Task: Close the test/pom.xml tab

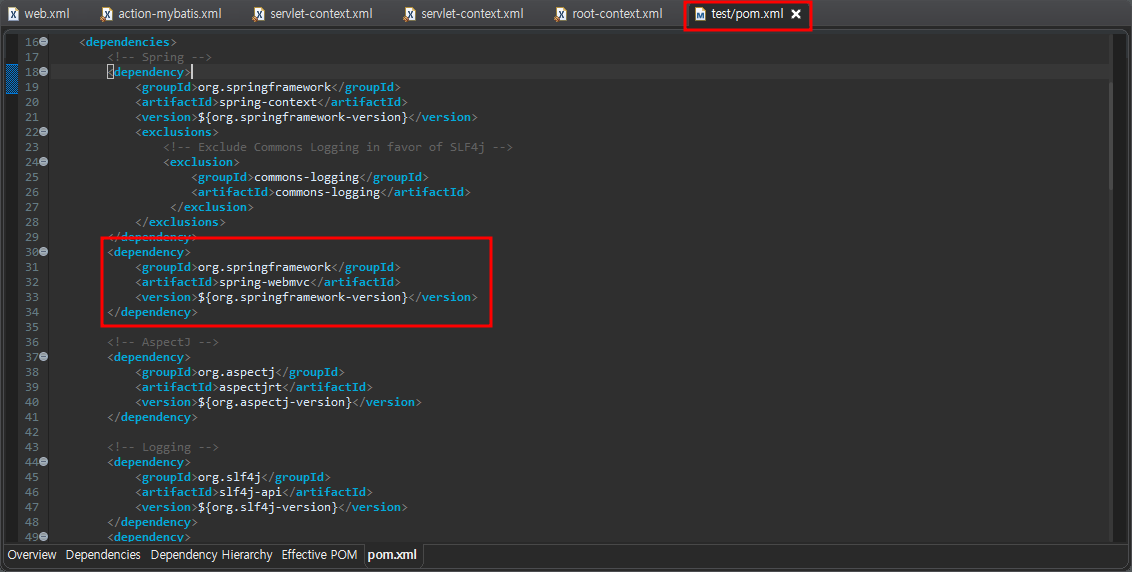Action: click(796, 14)
